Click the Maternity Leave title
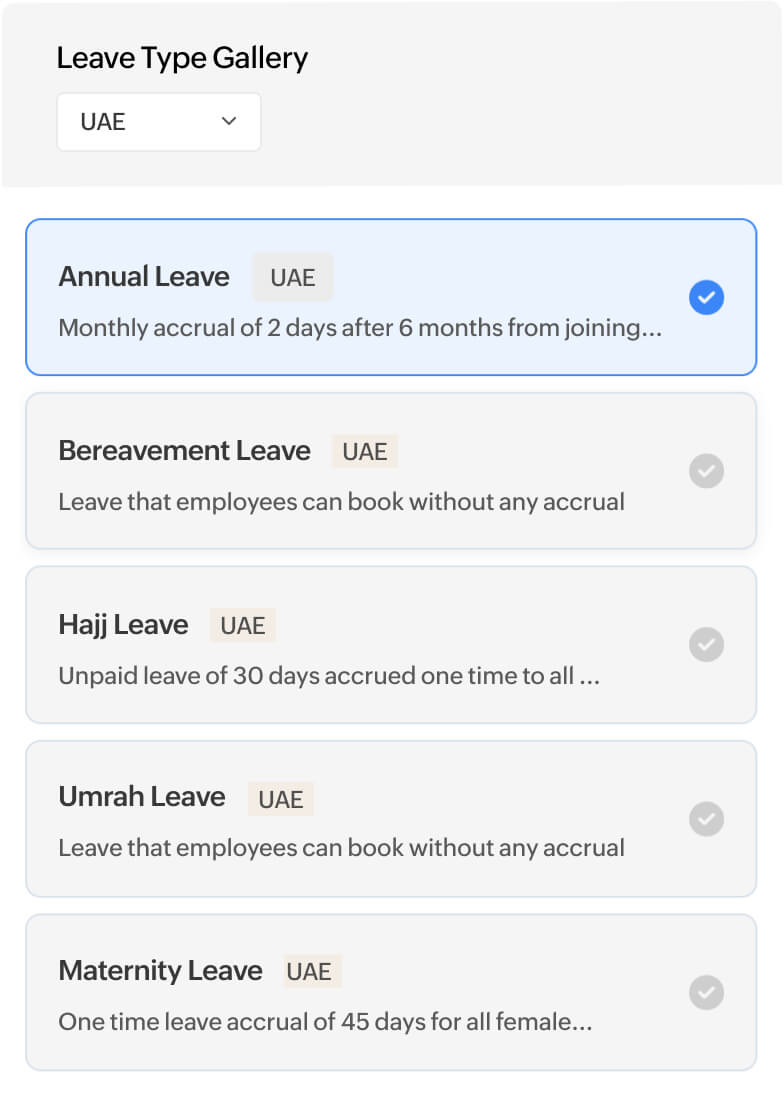This screenshot has width=784, height=1104. (x=160, y=970)
